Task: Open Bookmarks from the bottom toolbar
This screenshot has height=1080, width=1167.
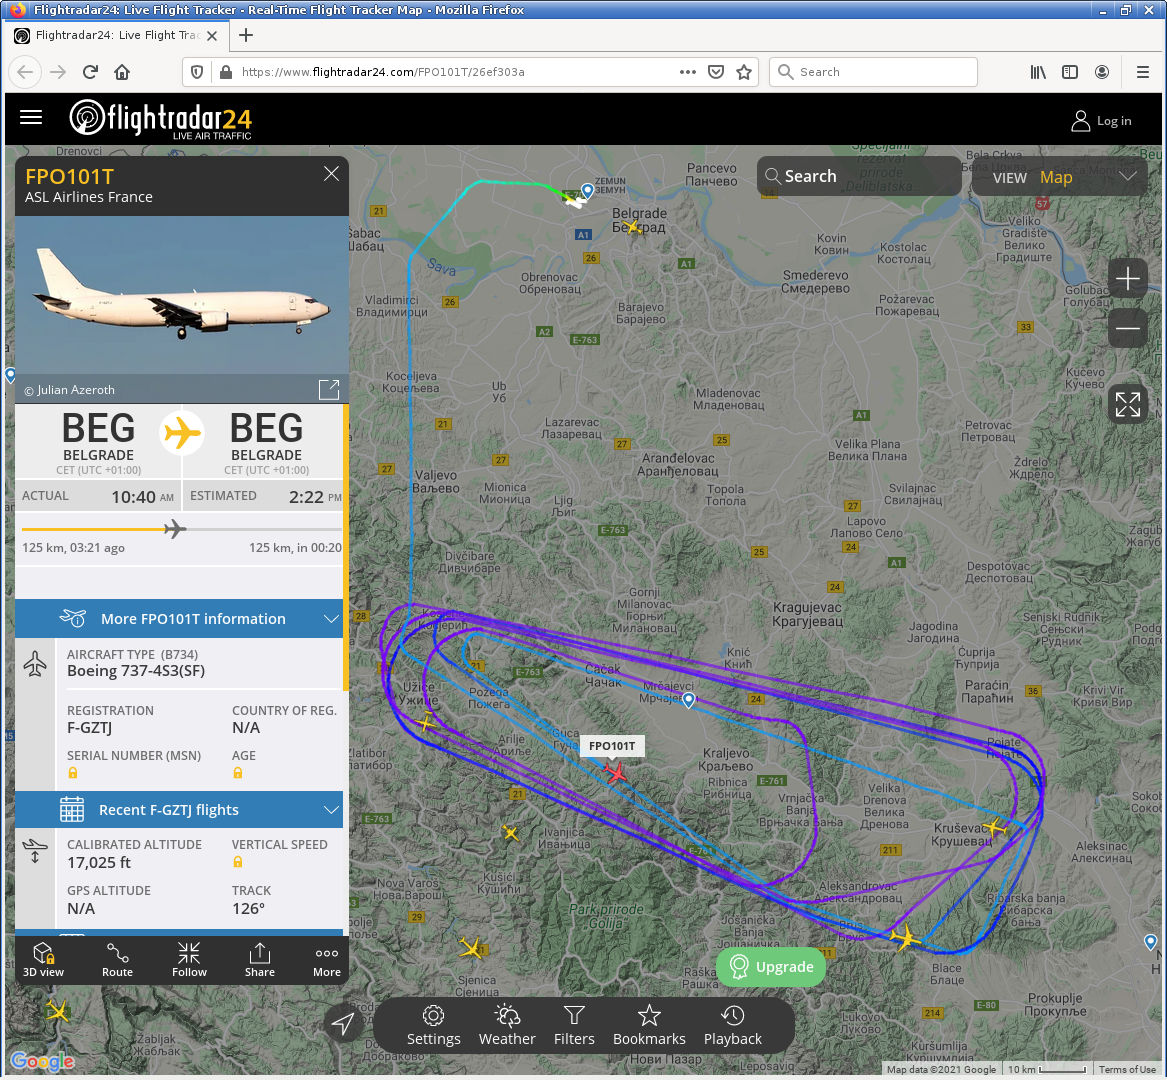Action: 649,1026
